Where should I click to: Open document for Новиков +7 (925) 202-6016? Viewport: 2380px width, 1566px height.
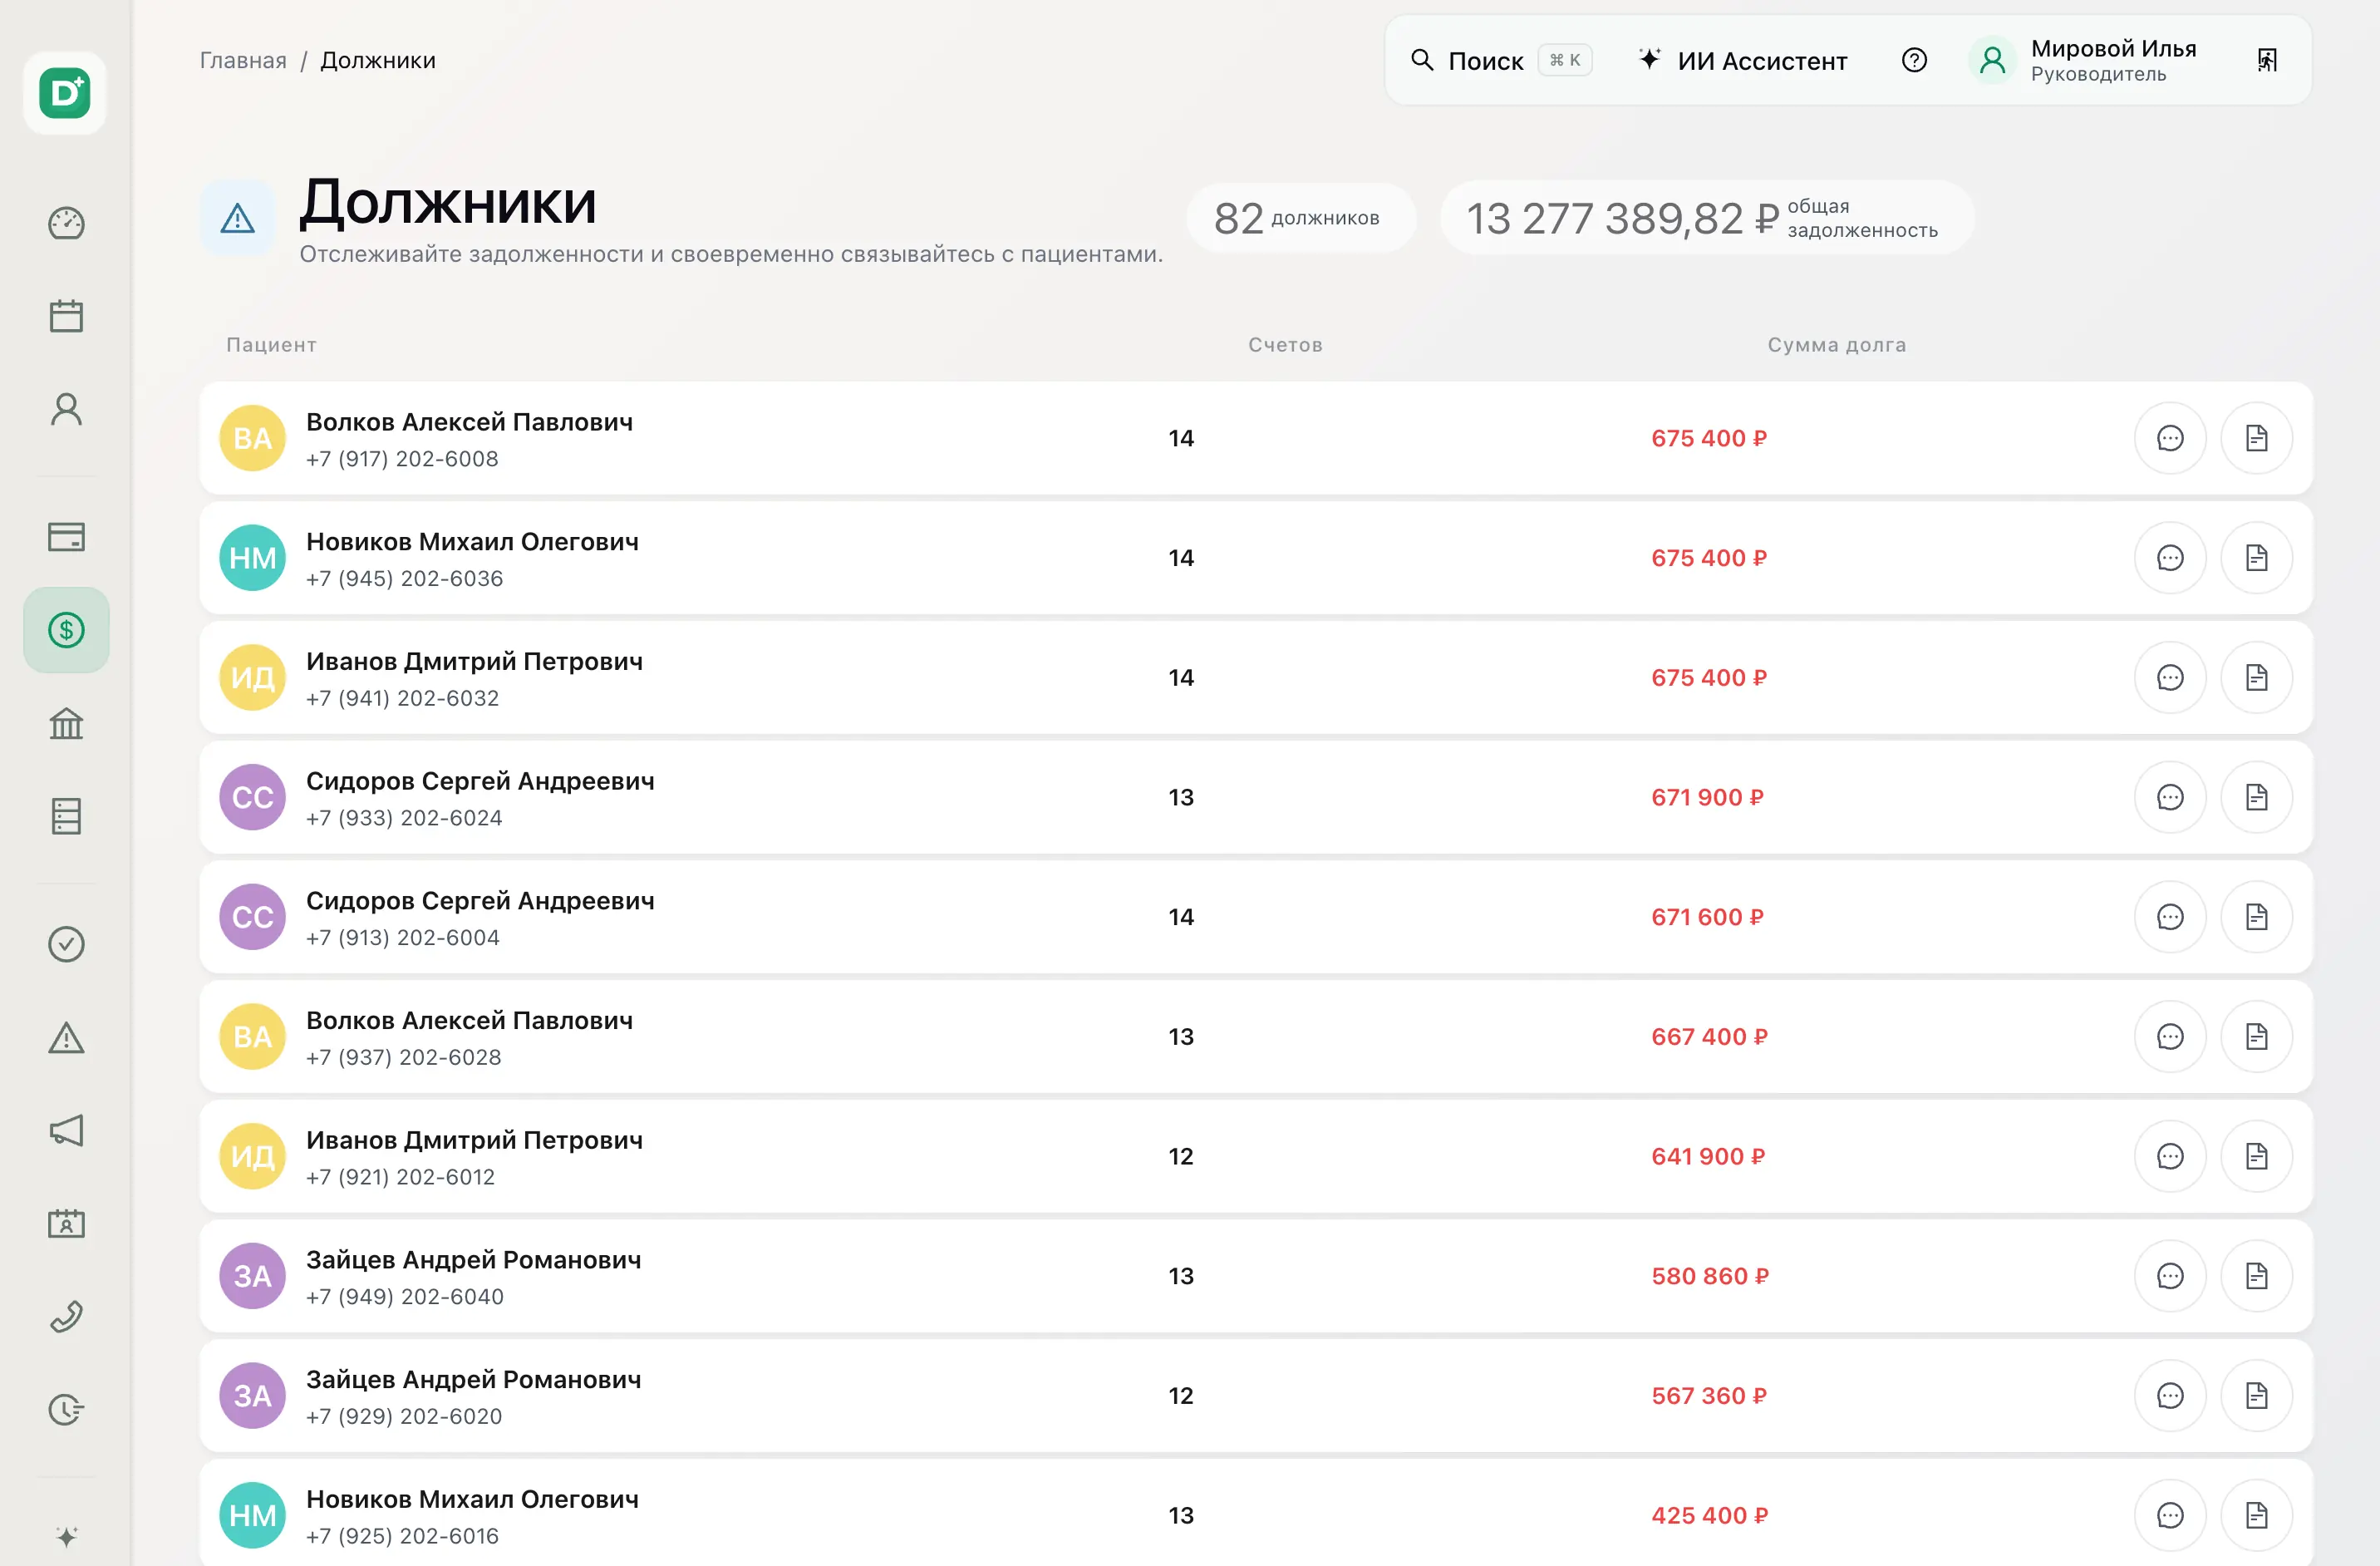2257,1515
